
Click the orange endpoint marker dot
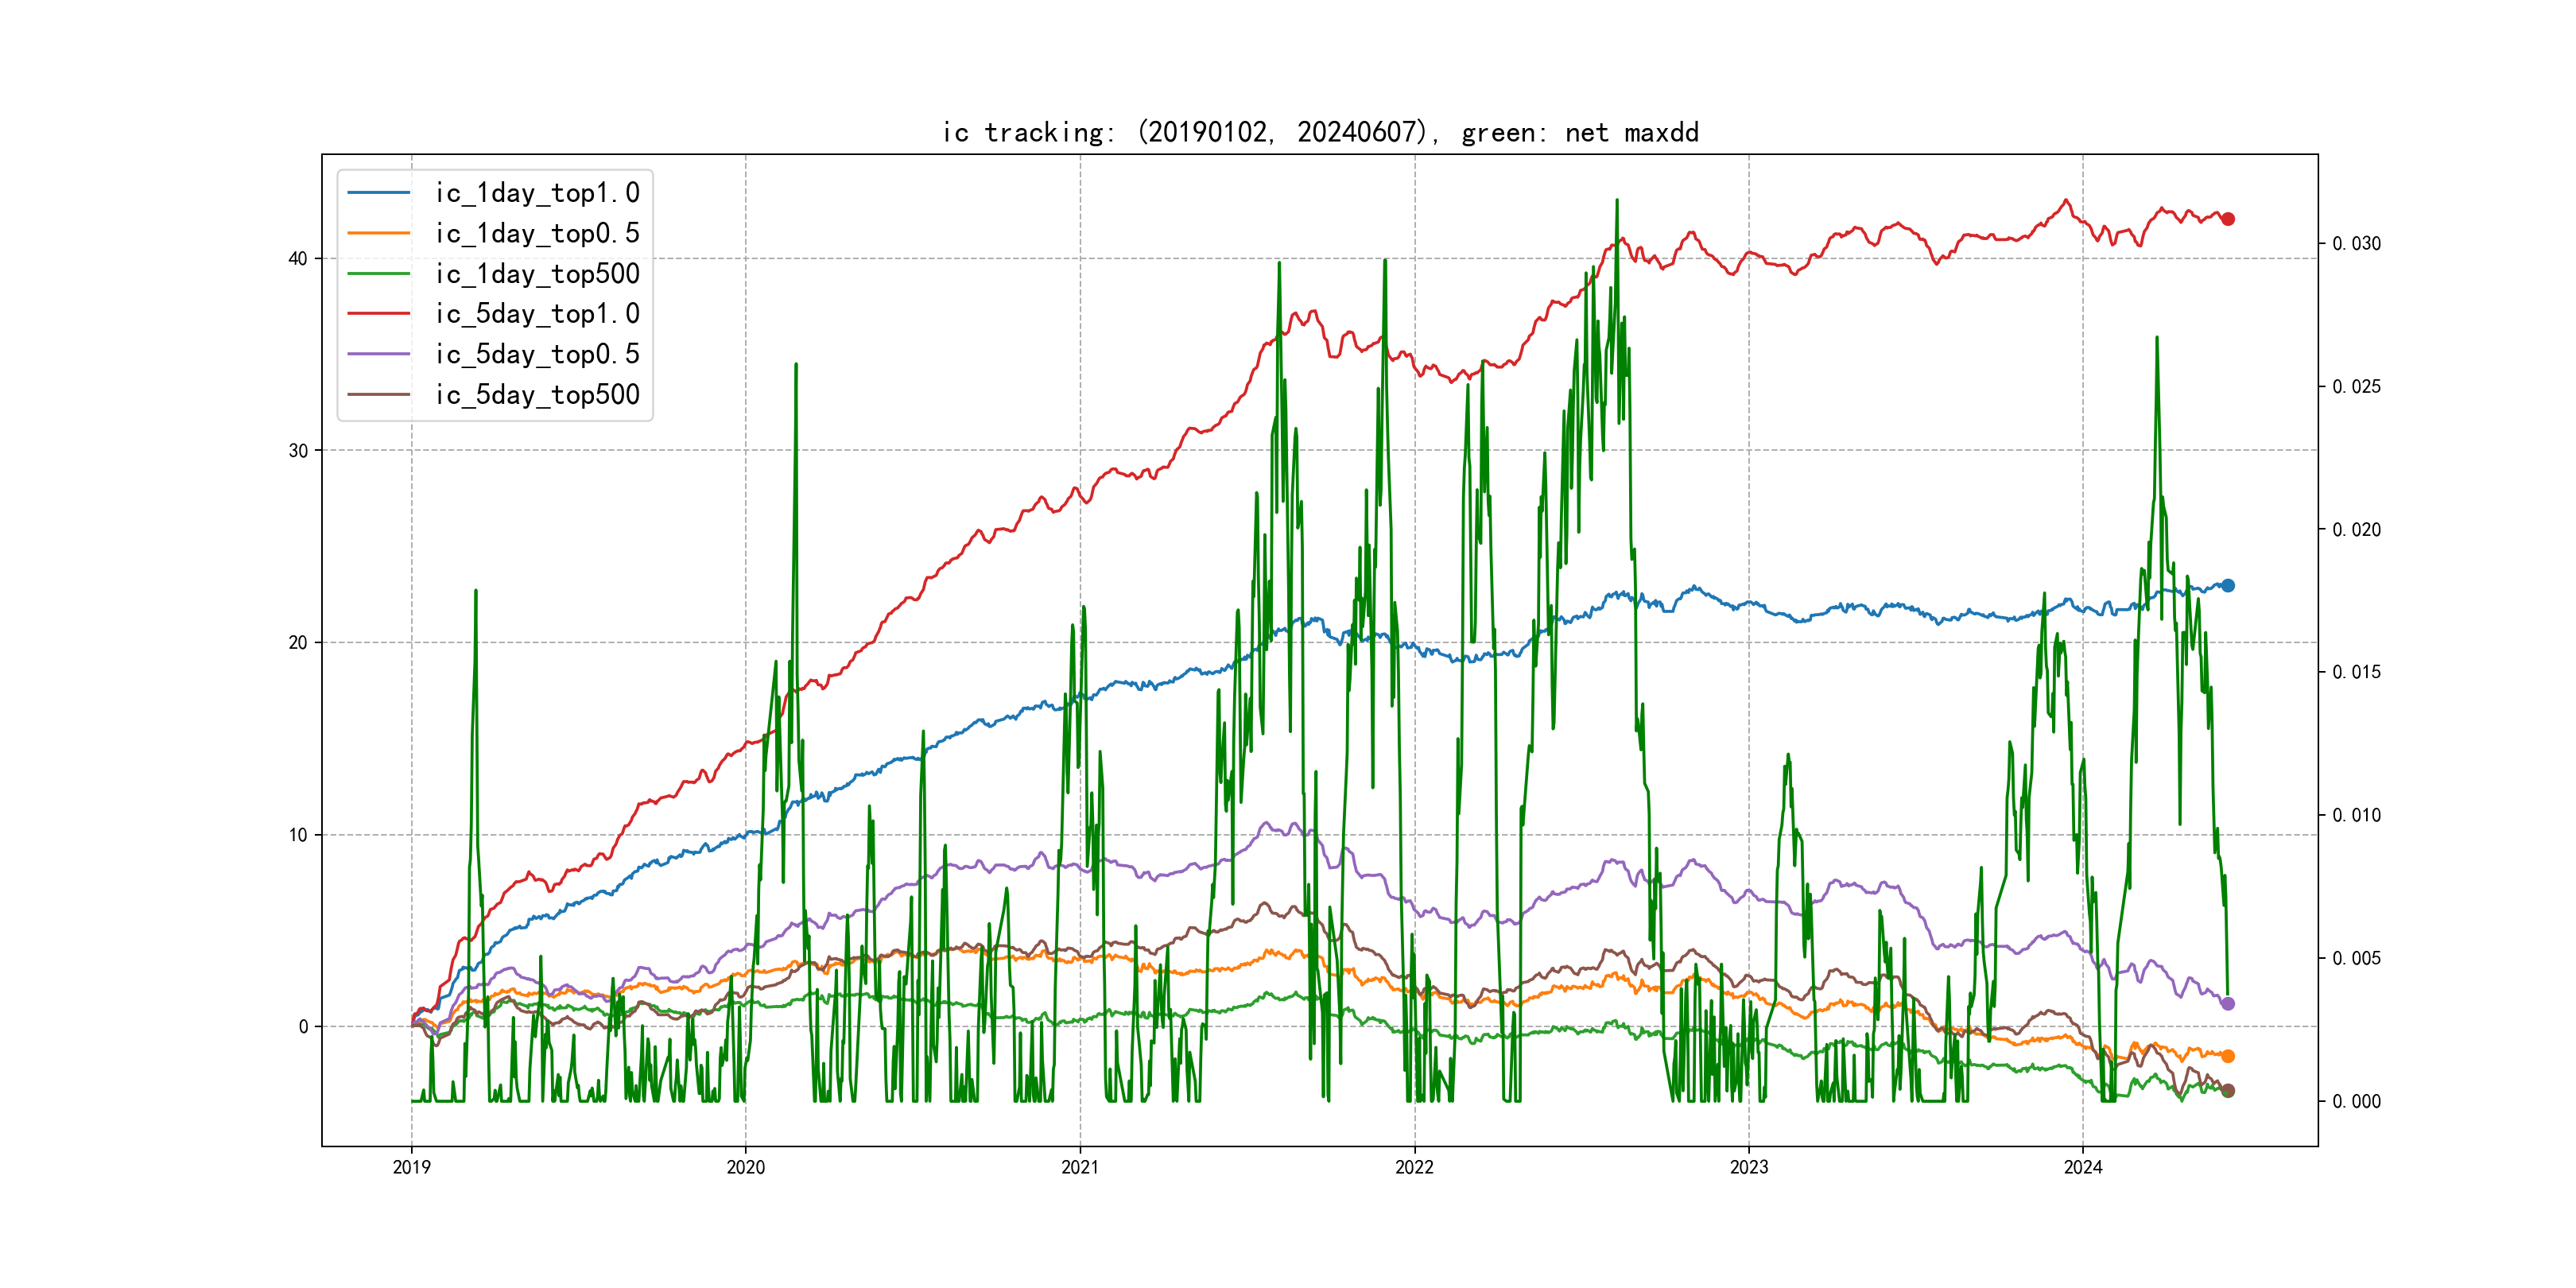(2228, 1056)
